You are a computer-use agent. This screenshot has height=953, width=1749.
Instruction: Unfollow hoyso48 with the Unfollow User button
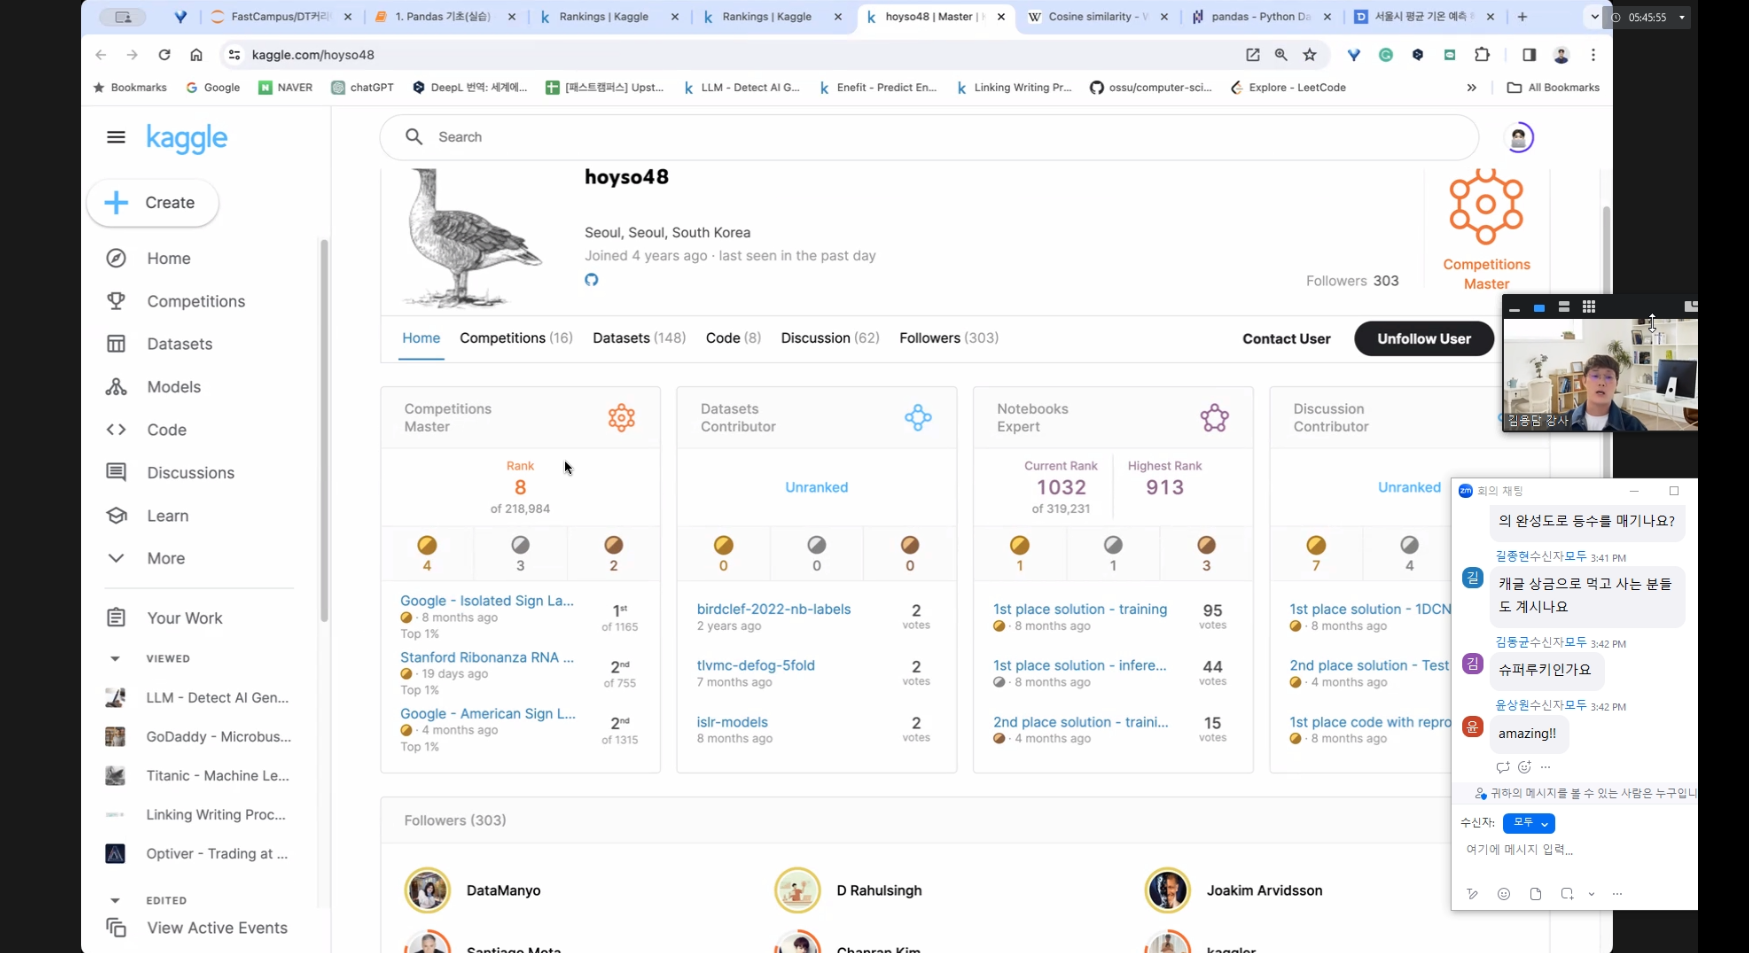click(1424, 339)
